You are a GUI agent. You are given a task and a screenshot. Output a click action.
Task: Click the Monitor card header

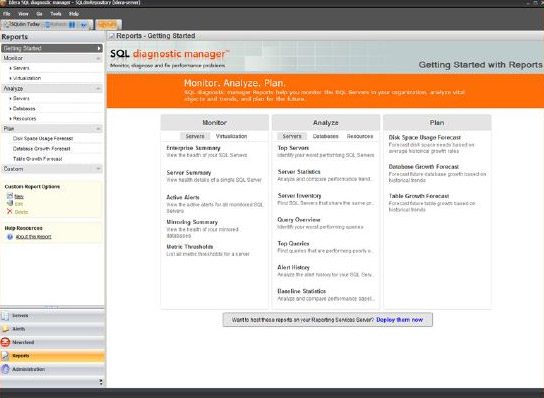pos(214,123)
